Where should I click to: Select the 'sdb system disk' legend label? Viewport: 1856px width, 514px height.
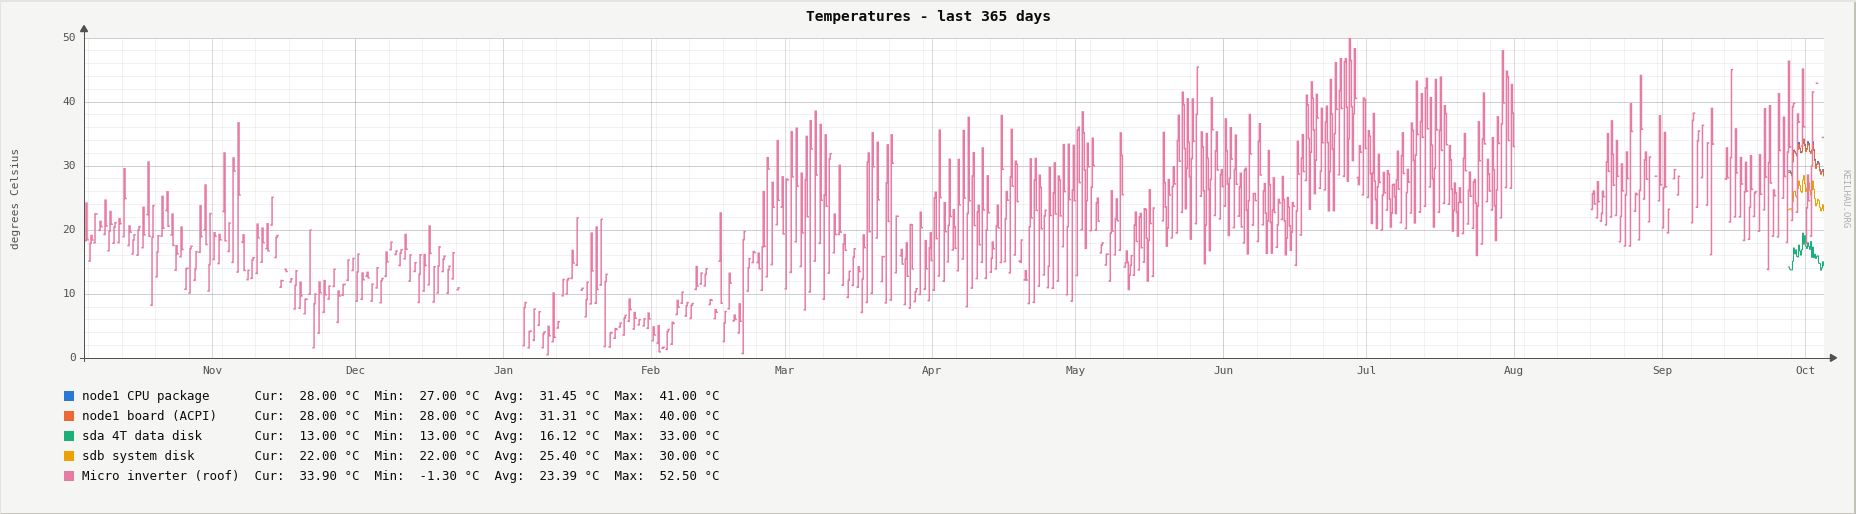click(138, 456)
